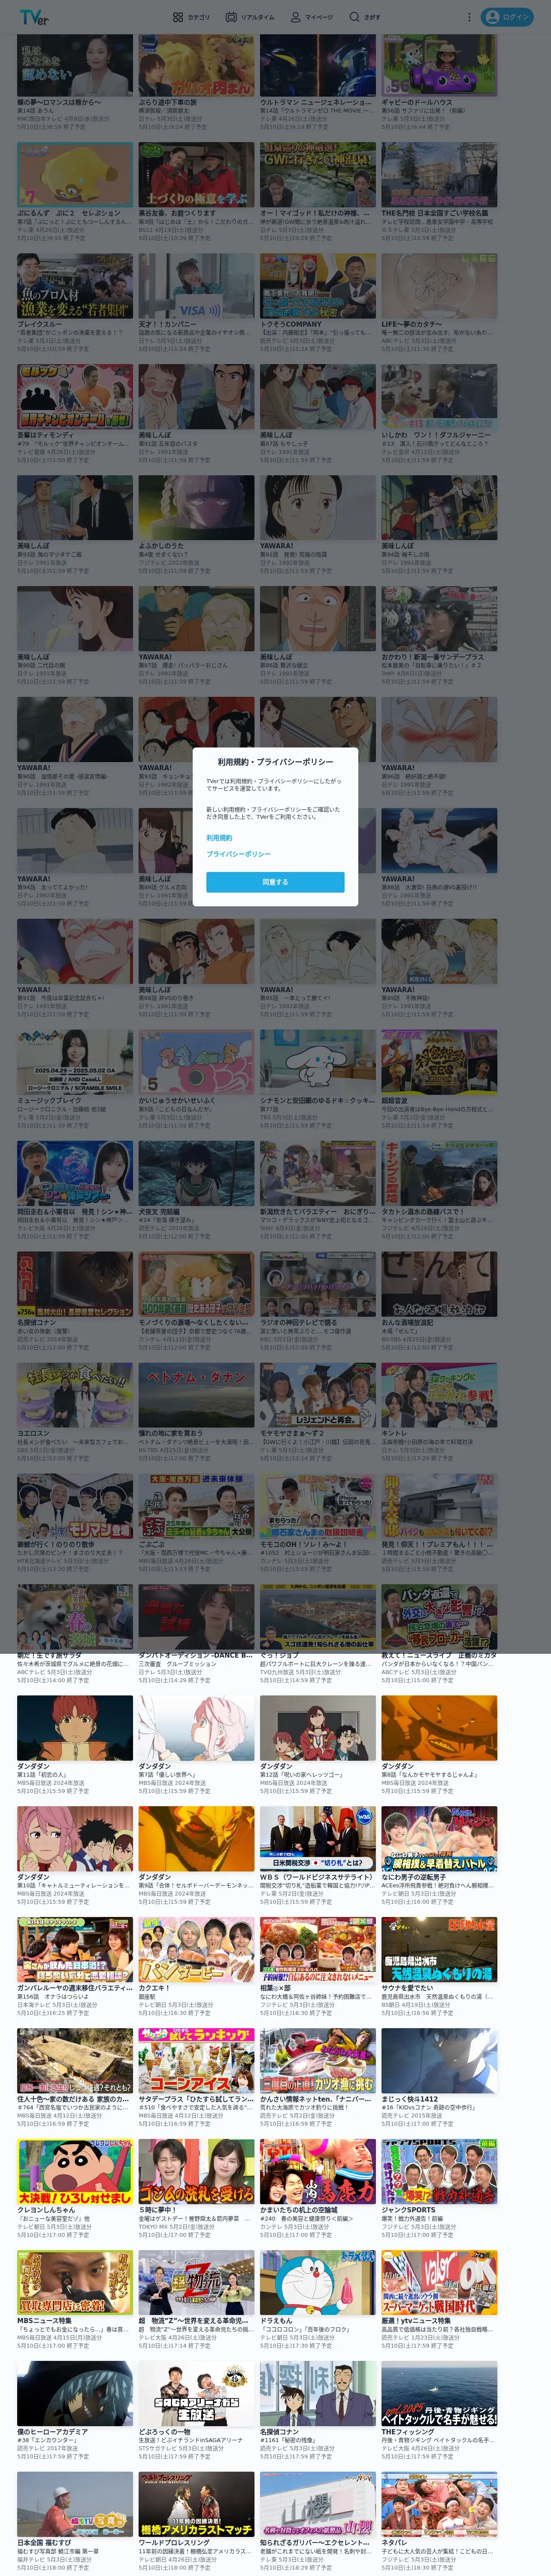Click the TVer logo in header

click(x=33, y=17)
